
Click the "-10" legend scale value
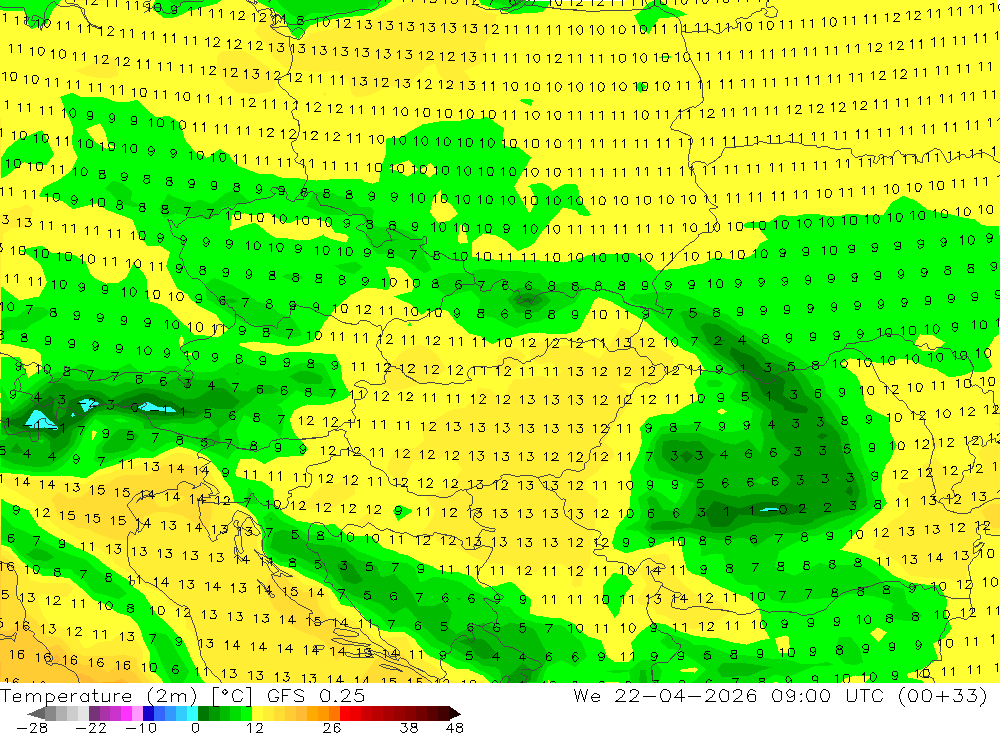click(141, 728)
